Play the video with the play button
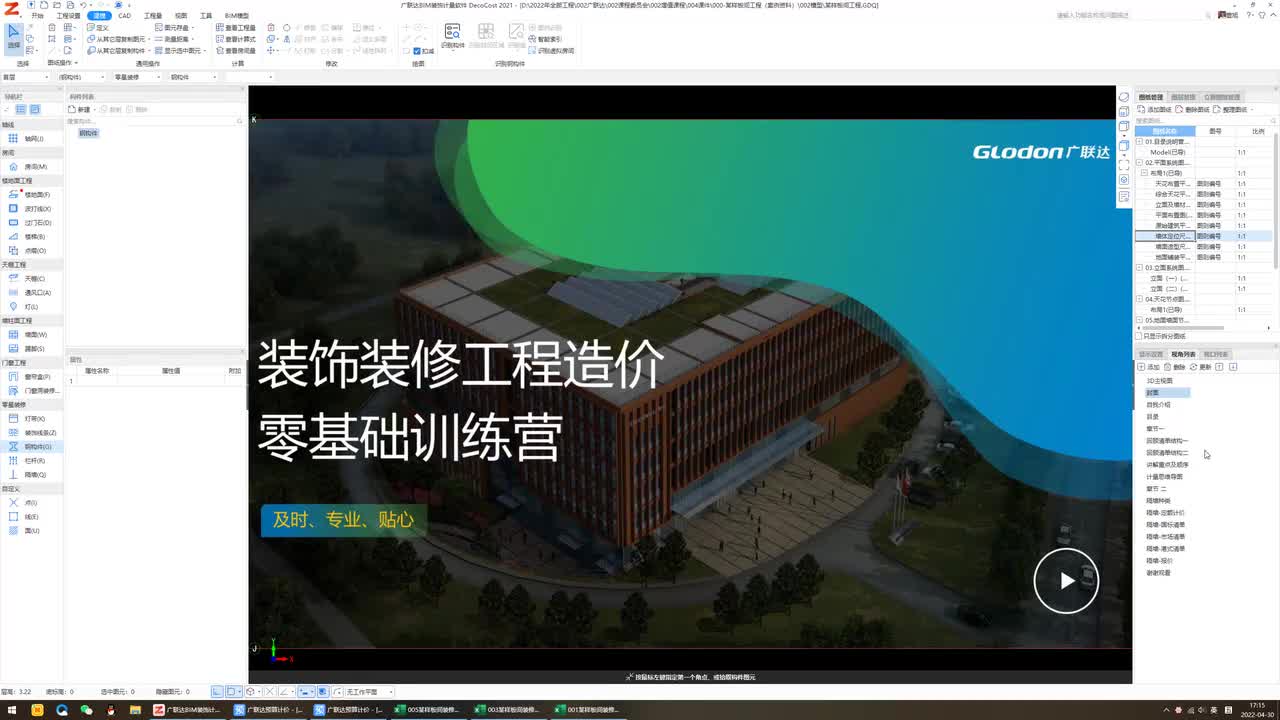The image size is (1280, 720). coord(1066,581)
